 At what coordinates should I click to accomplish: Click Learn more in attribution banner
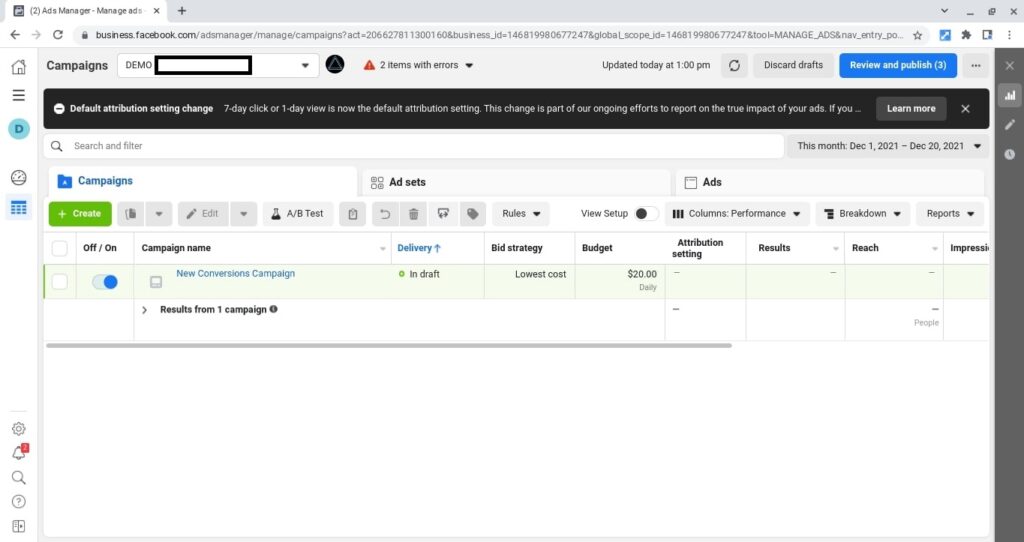point(911,109)
